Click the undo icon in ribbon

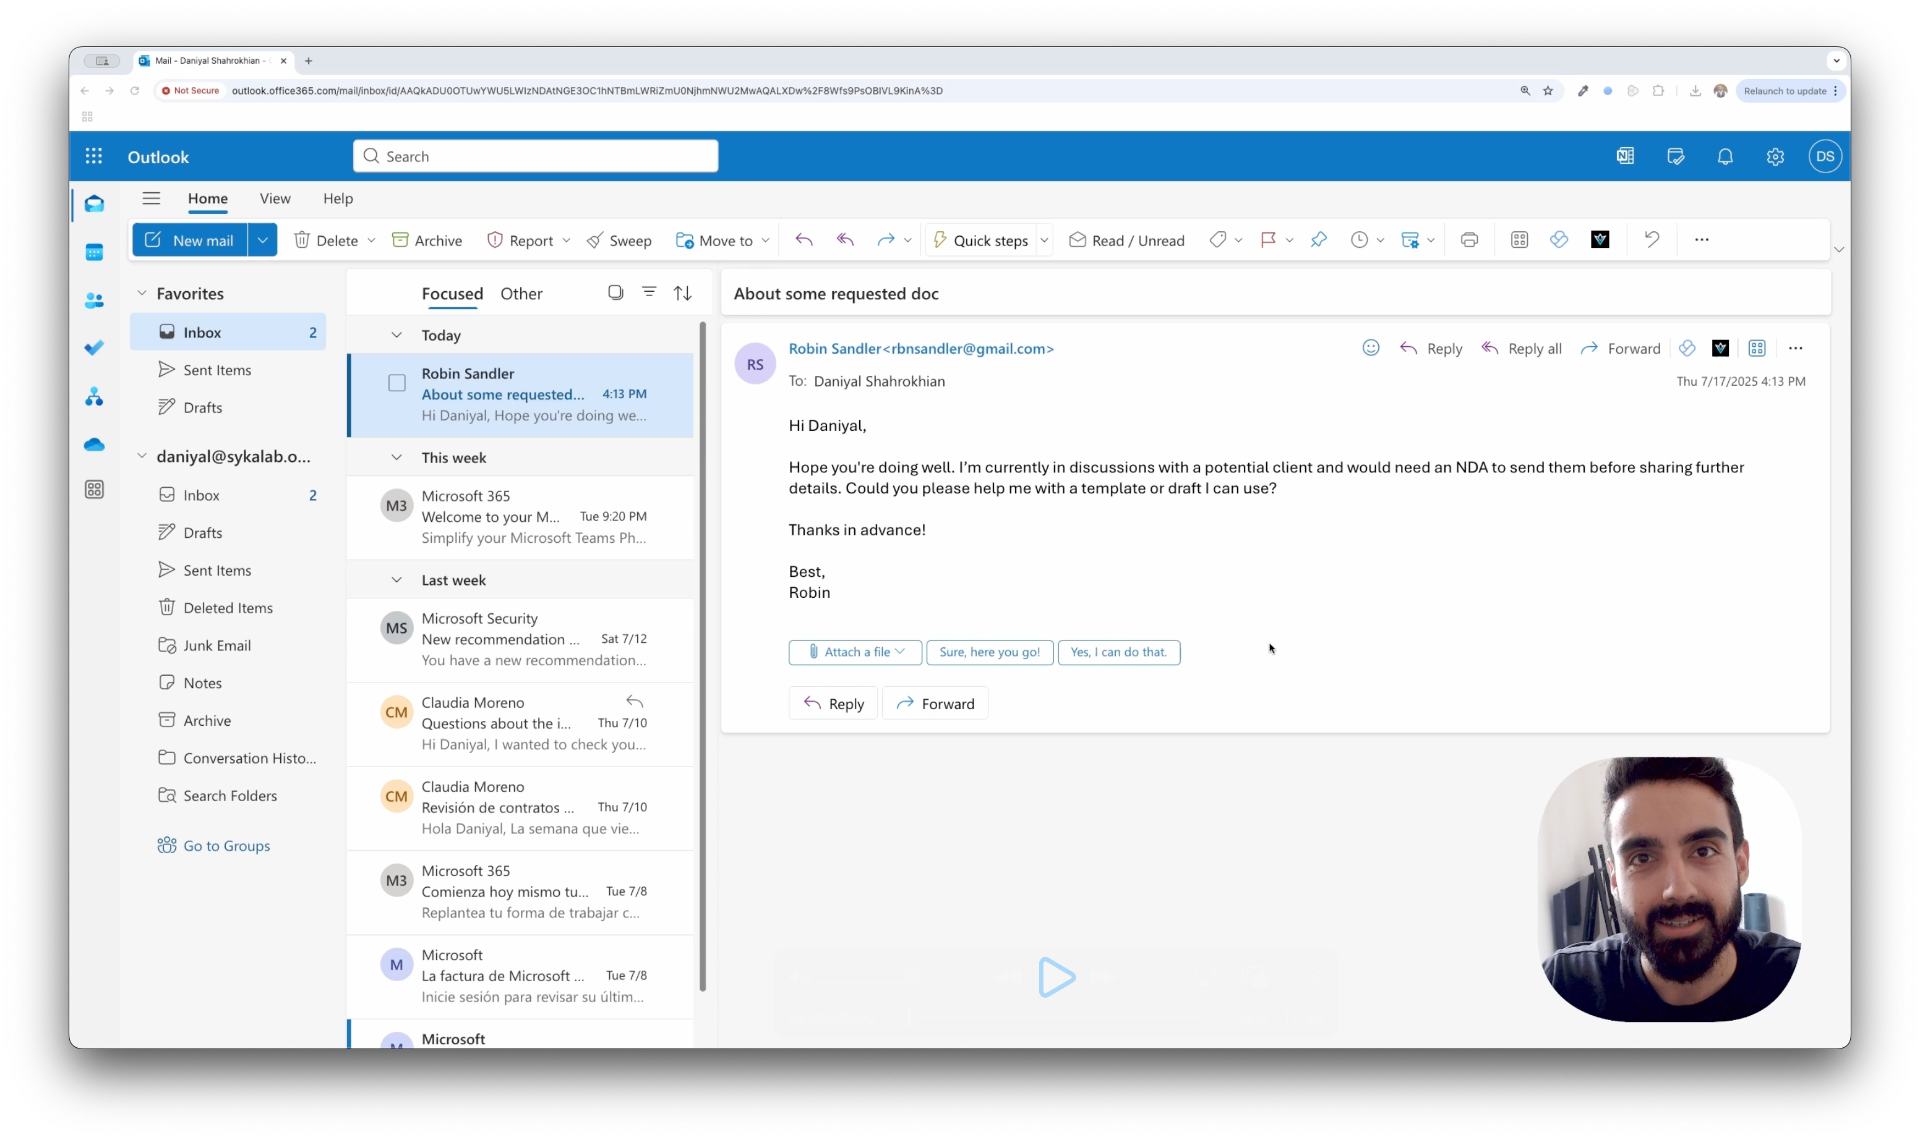tap(1652, 240)
